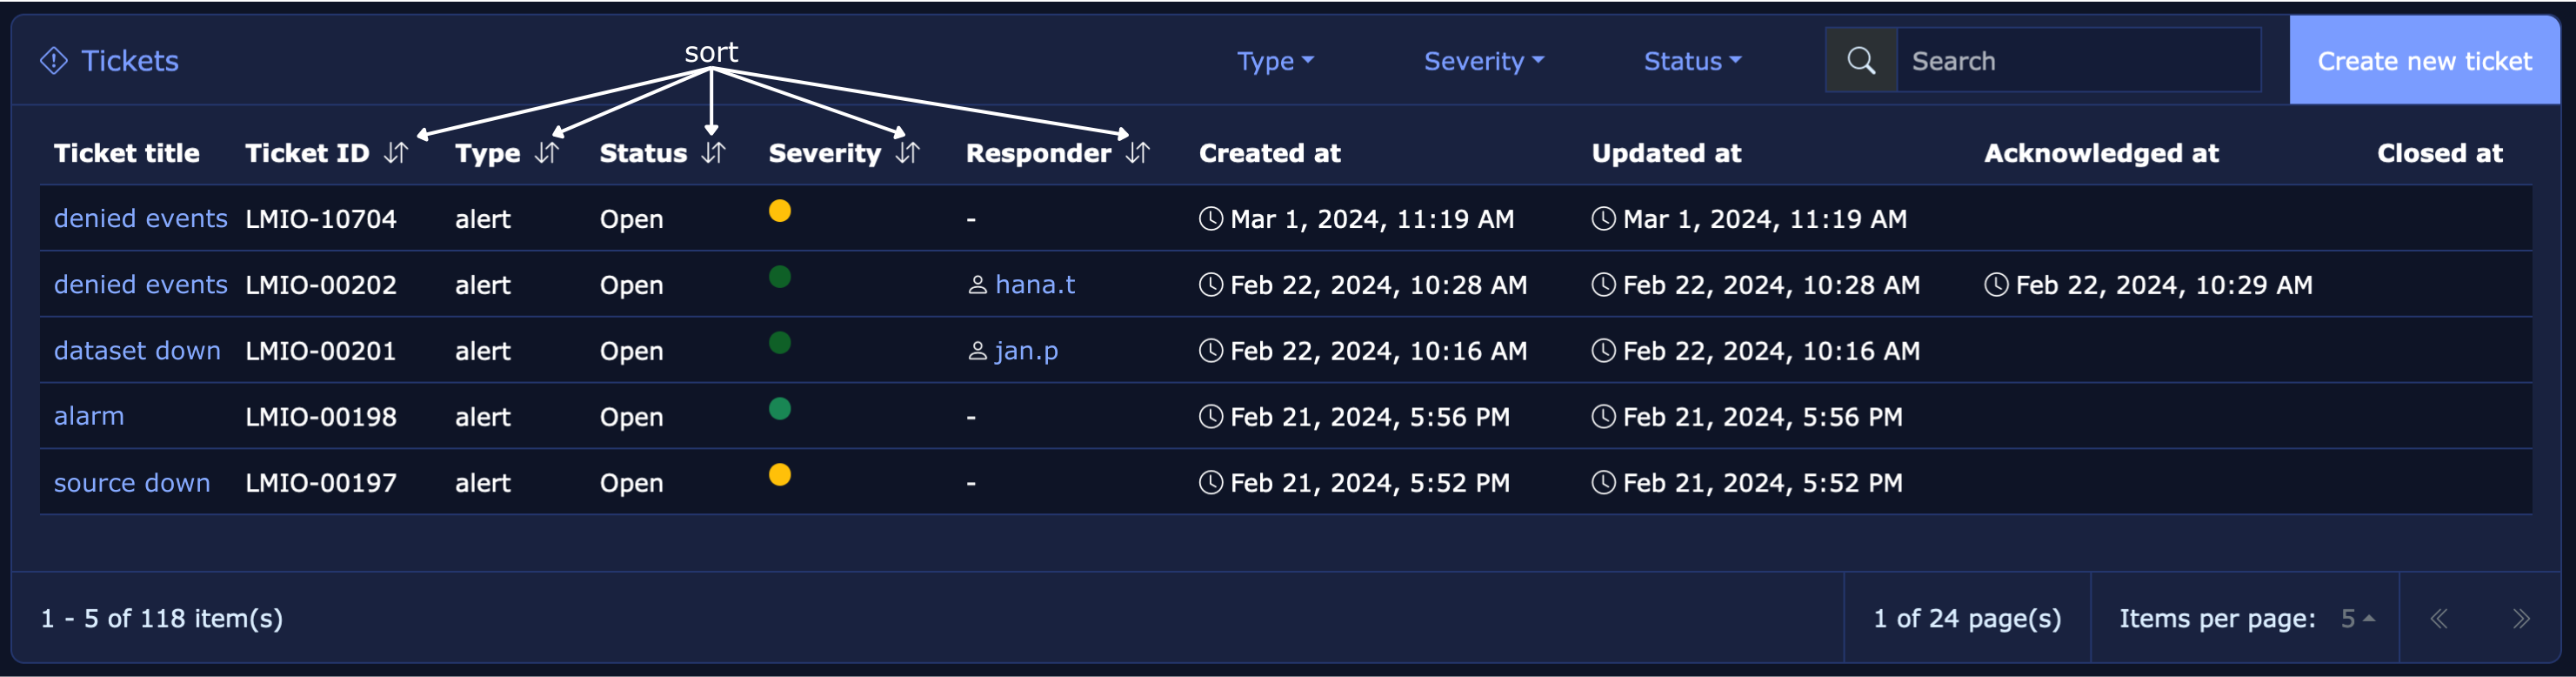Screen dimensions: 2576x677
Task: Change items per page dropdown value
Action: pos(2357,619)
